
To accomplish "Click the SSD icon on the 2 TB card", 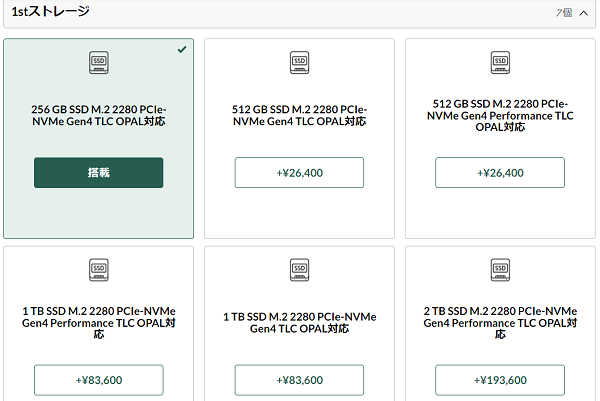I will [500, 270].
